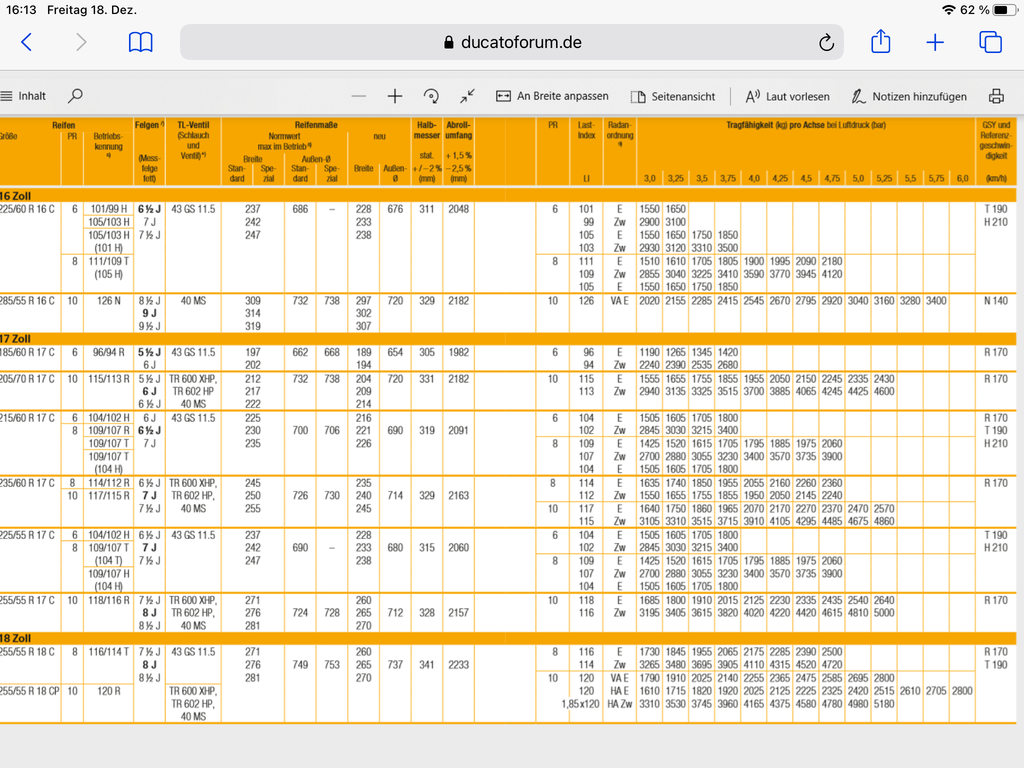Add a new tab with the plus icon
Viewport: 1024px width, 768px height.
tap(935, 42)
